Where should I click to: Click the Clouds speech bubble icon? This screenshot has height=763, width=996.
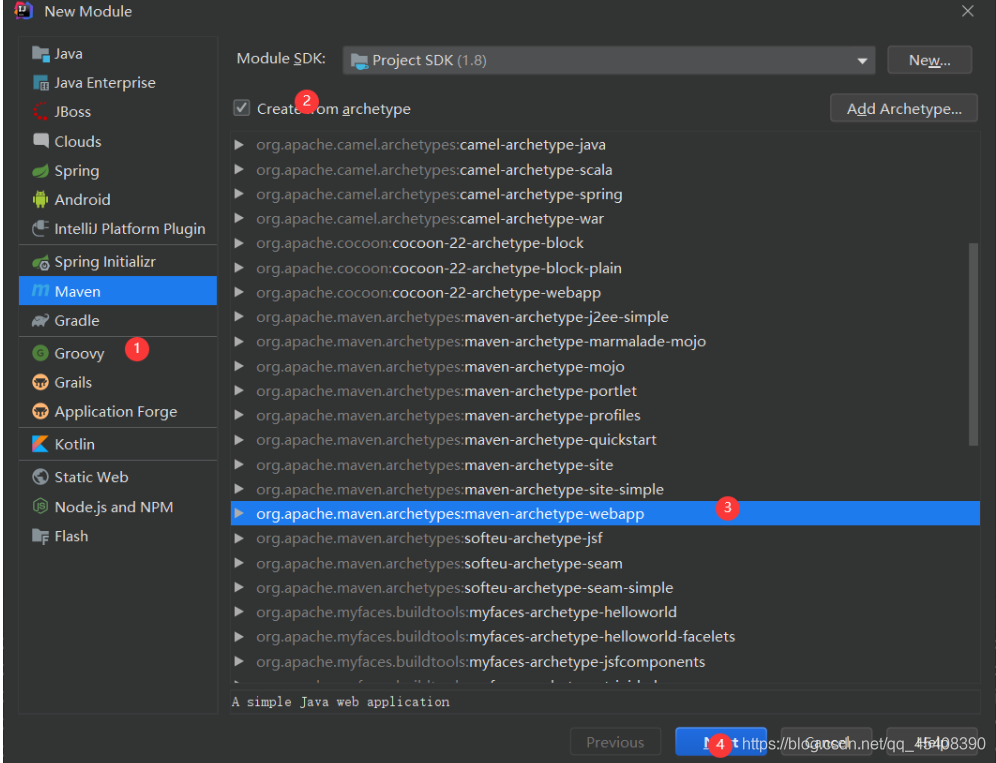[x=41, y=141]
